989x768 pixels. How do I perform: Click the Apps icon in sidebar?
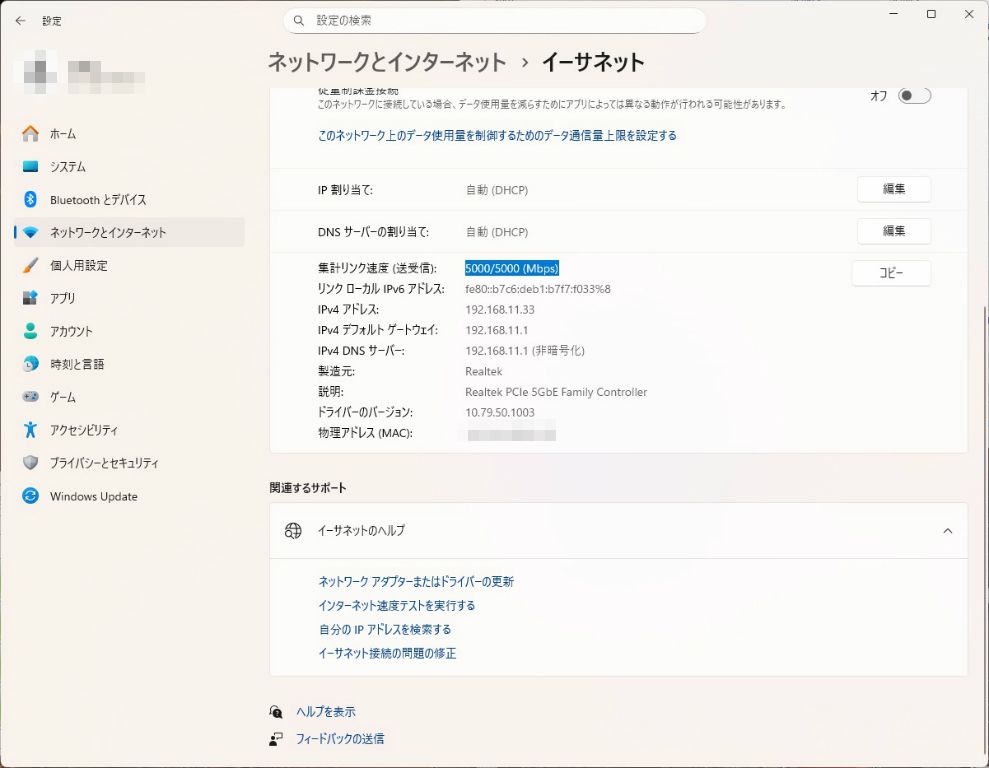click(30, 299)
